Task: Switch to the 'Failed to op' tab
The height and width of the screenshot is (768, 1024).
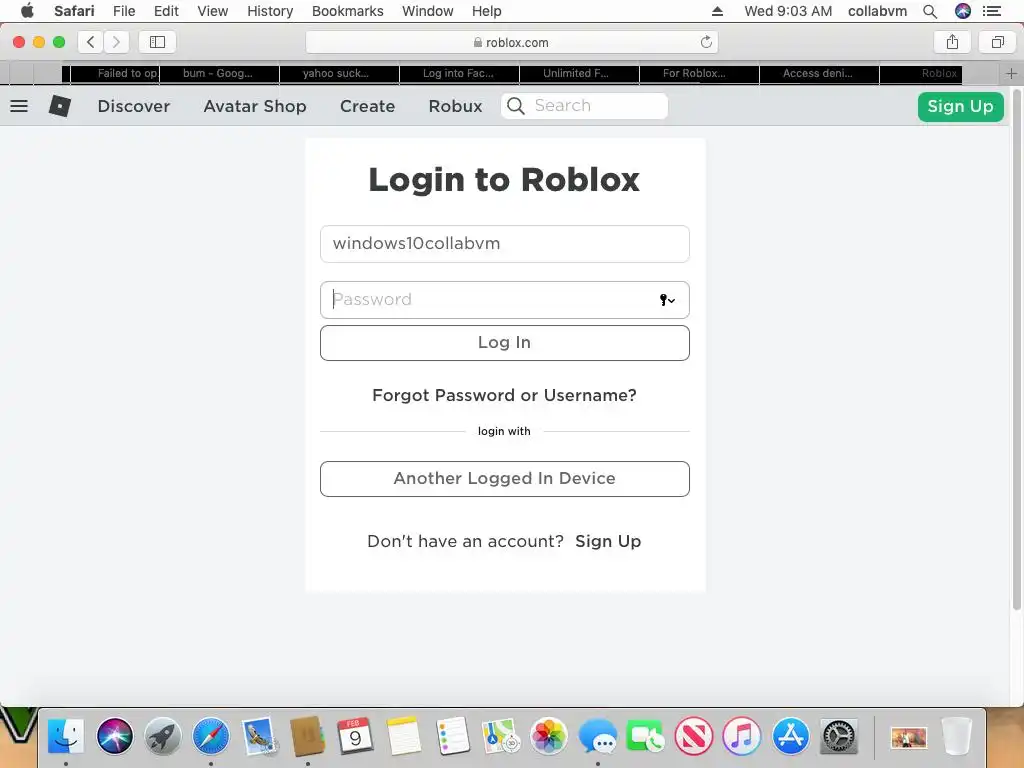Action: [115, 74]
